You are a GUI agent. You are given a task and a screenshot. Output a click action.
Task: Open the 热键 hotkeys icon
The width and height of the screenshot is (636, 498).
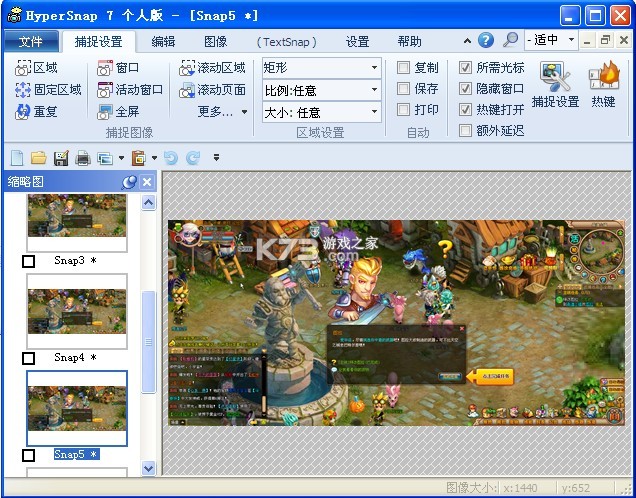(604, 84)
